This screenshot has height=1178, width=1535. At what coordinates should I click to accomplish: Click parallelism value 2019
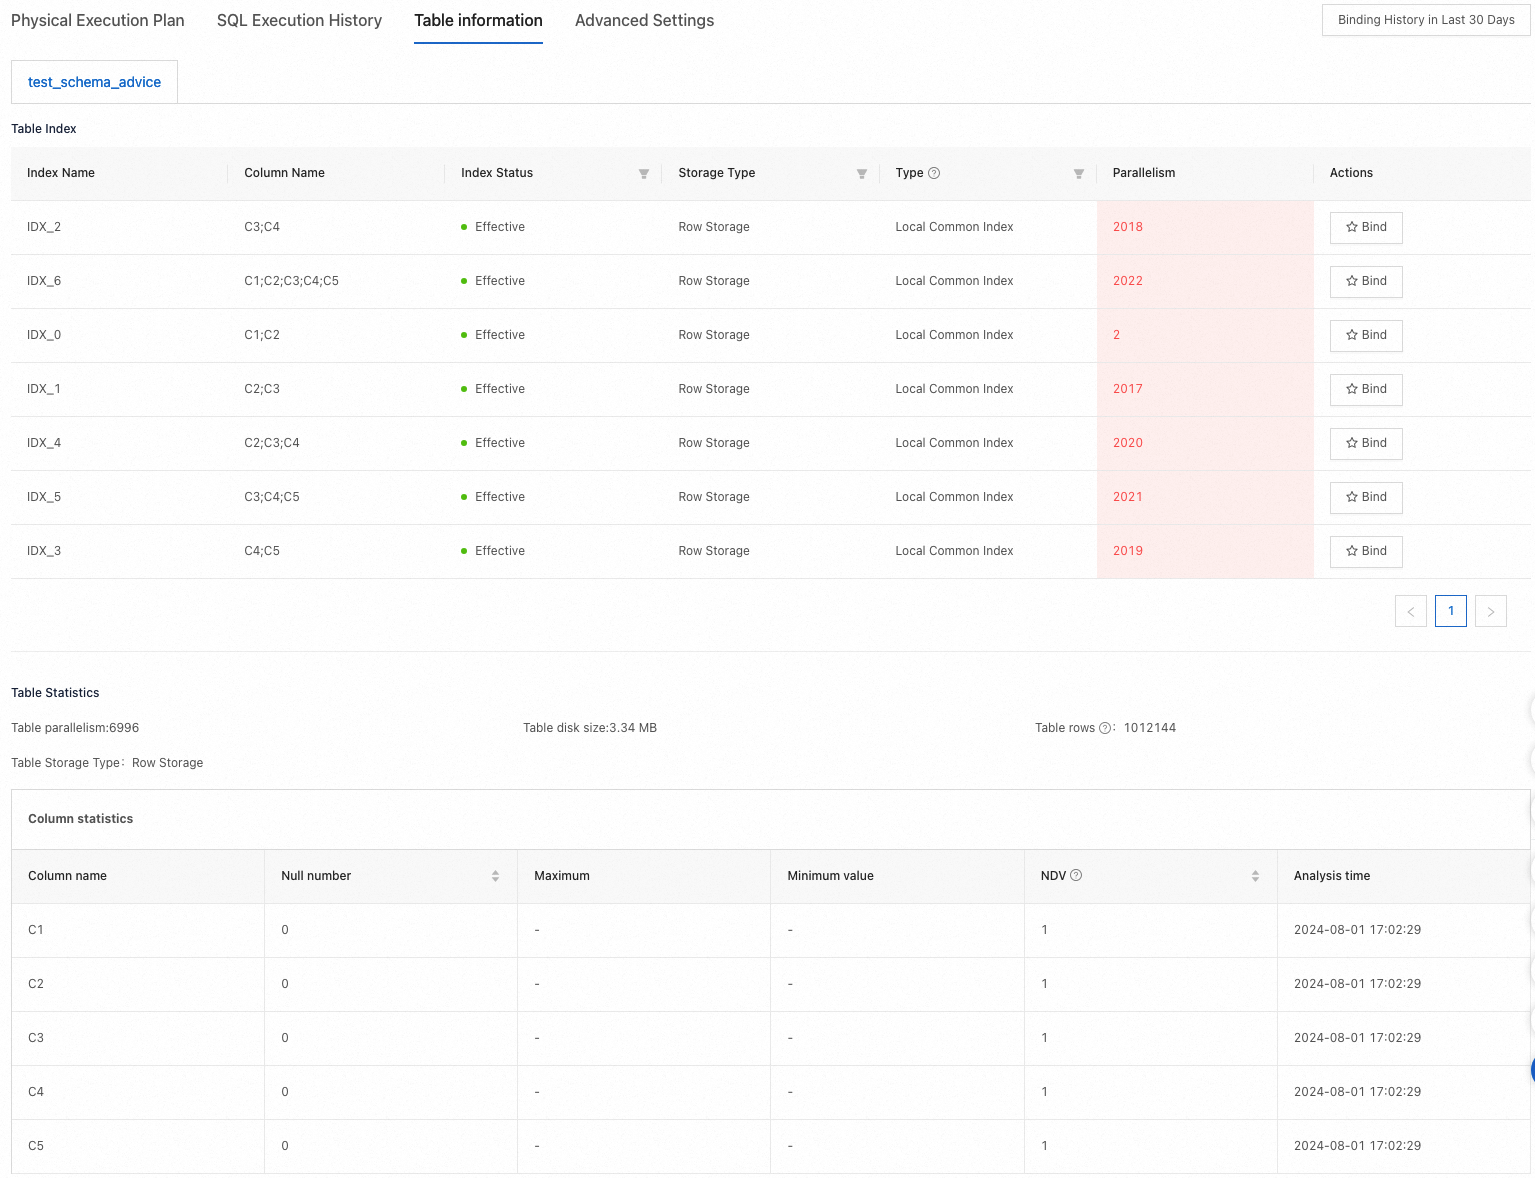click(1128, 551)
